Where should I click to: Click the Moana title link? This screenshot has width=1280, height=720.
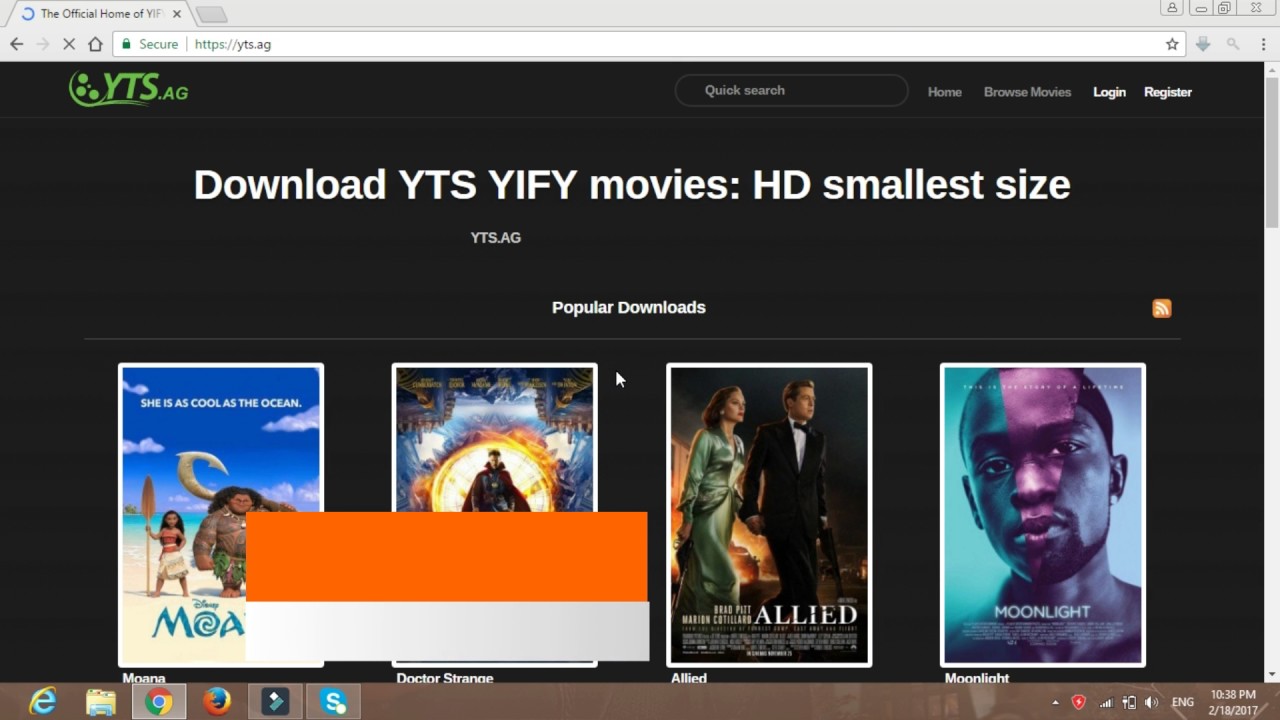[144, 678]
